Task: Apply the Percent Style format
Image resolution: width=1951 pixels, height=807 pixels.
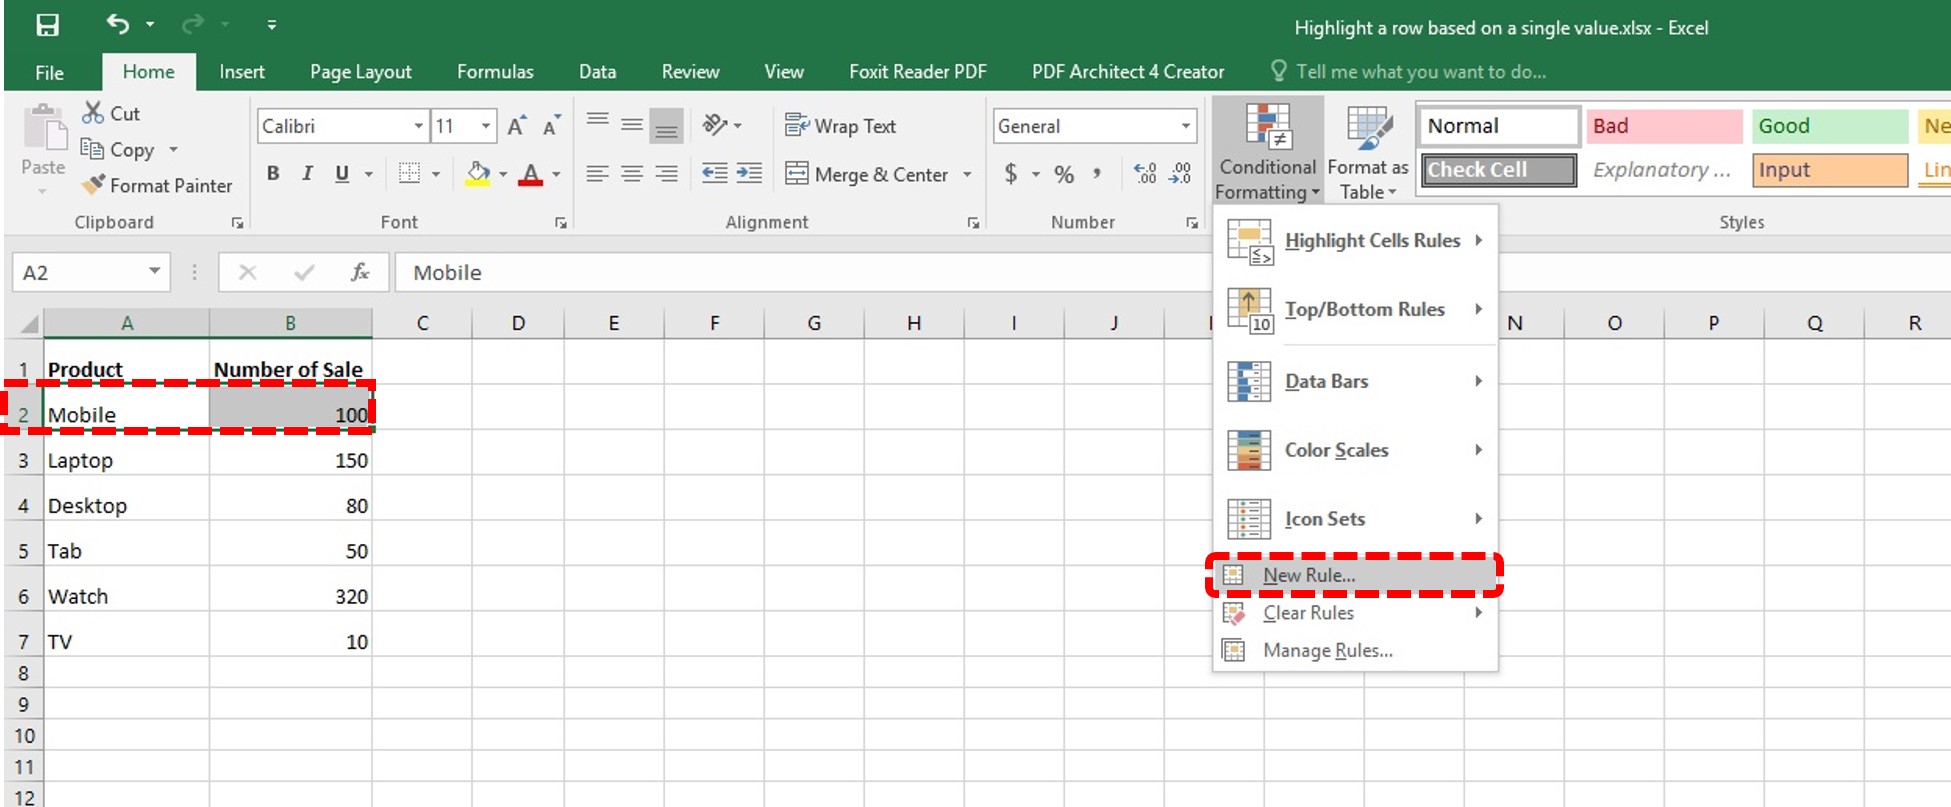Action: (x=1064, y=174)
